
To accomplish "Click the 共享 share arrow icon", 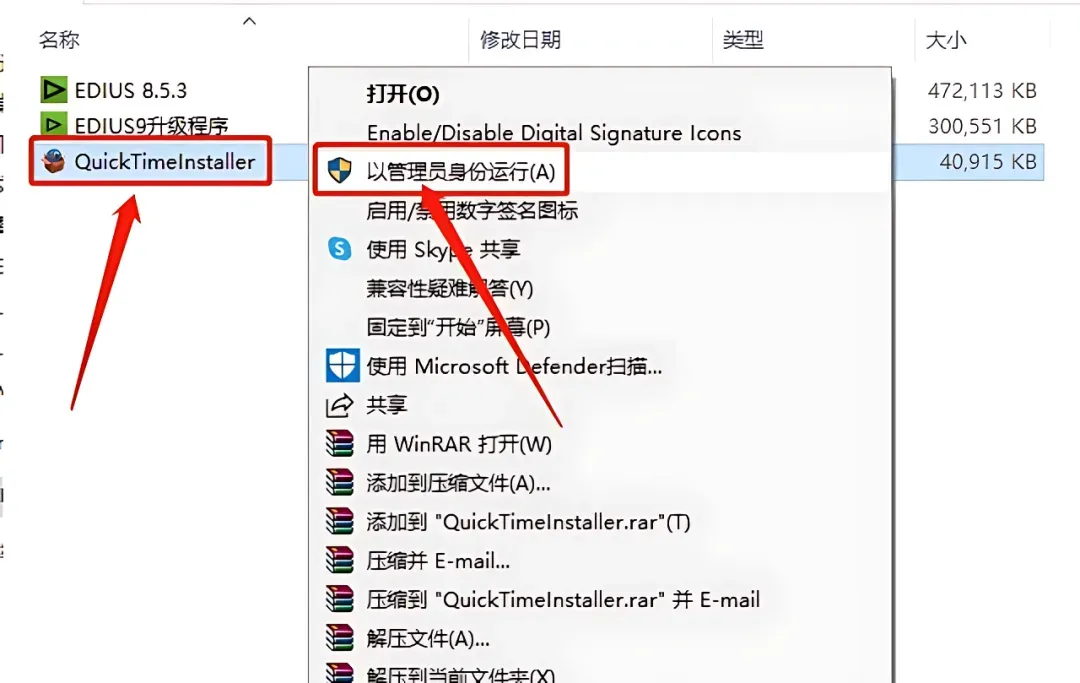I will click(339, 406).
